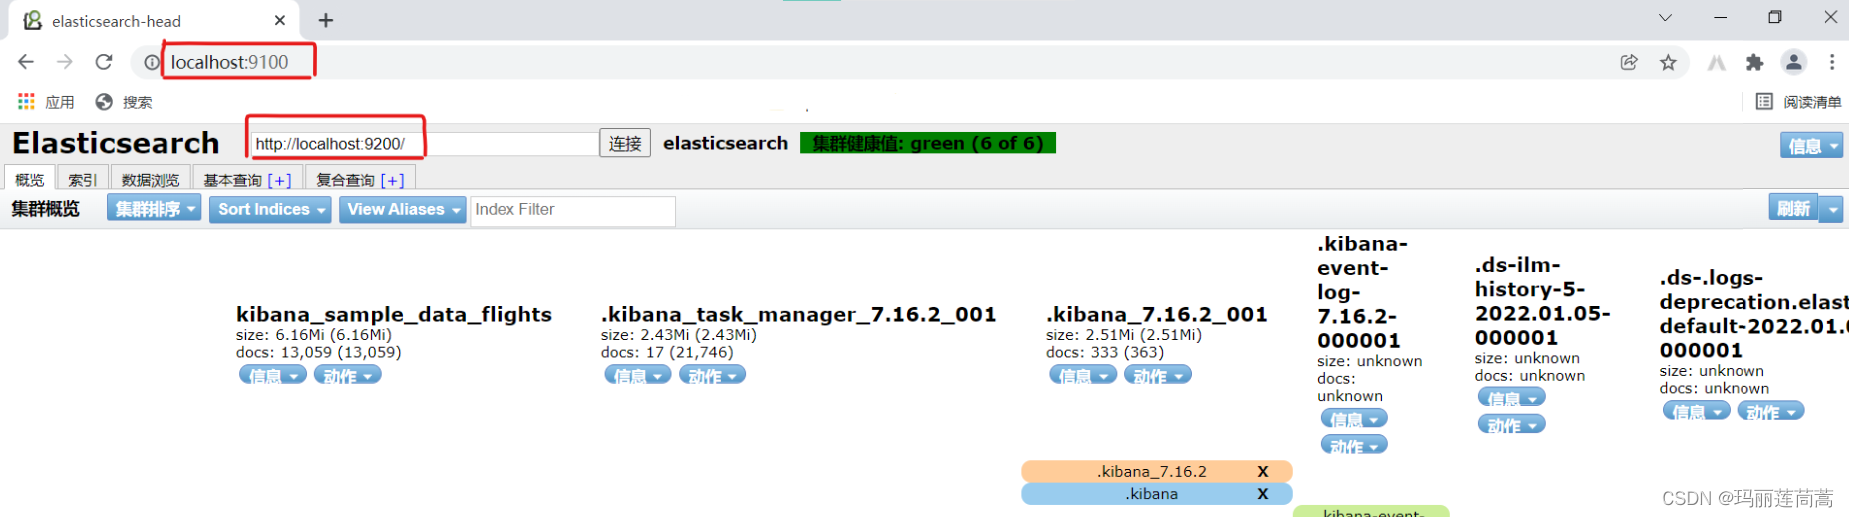Viewport: 1849px width, 517px height.
Task: Open a new browser tab with plus
Action: tap(326, 20)
